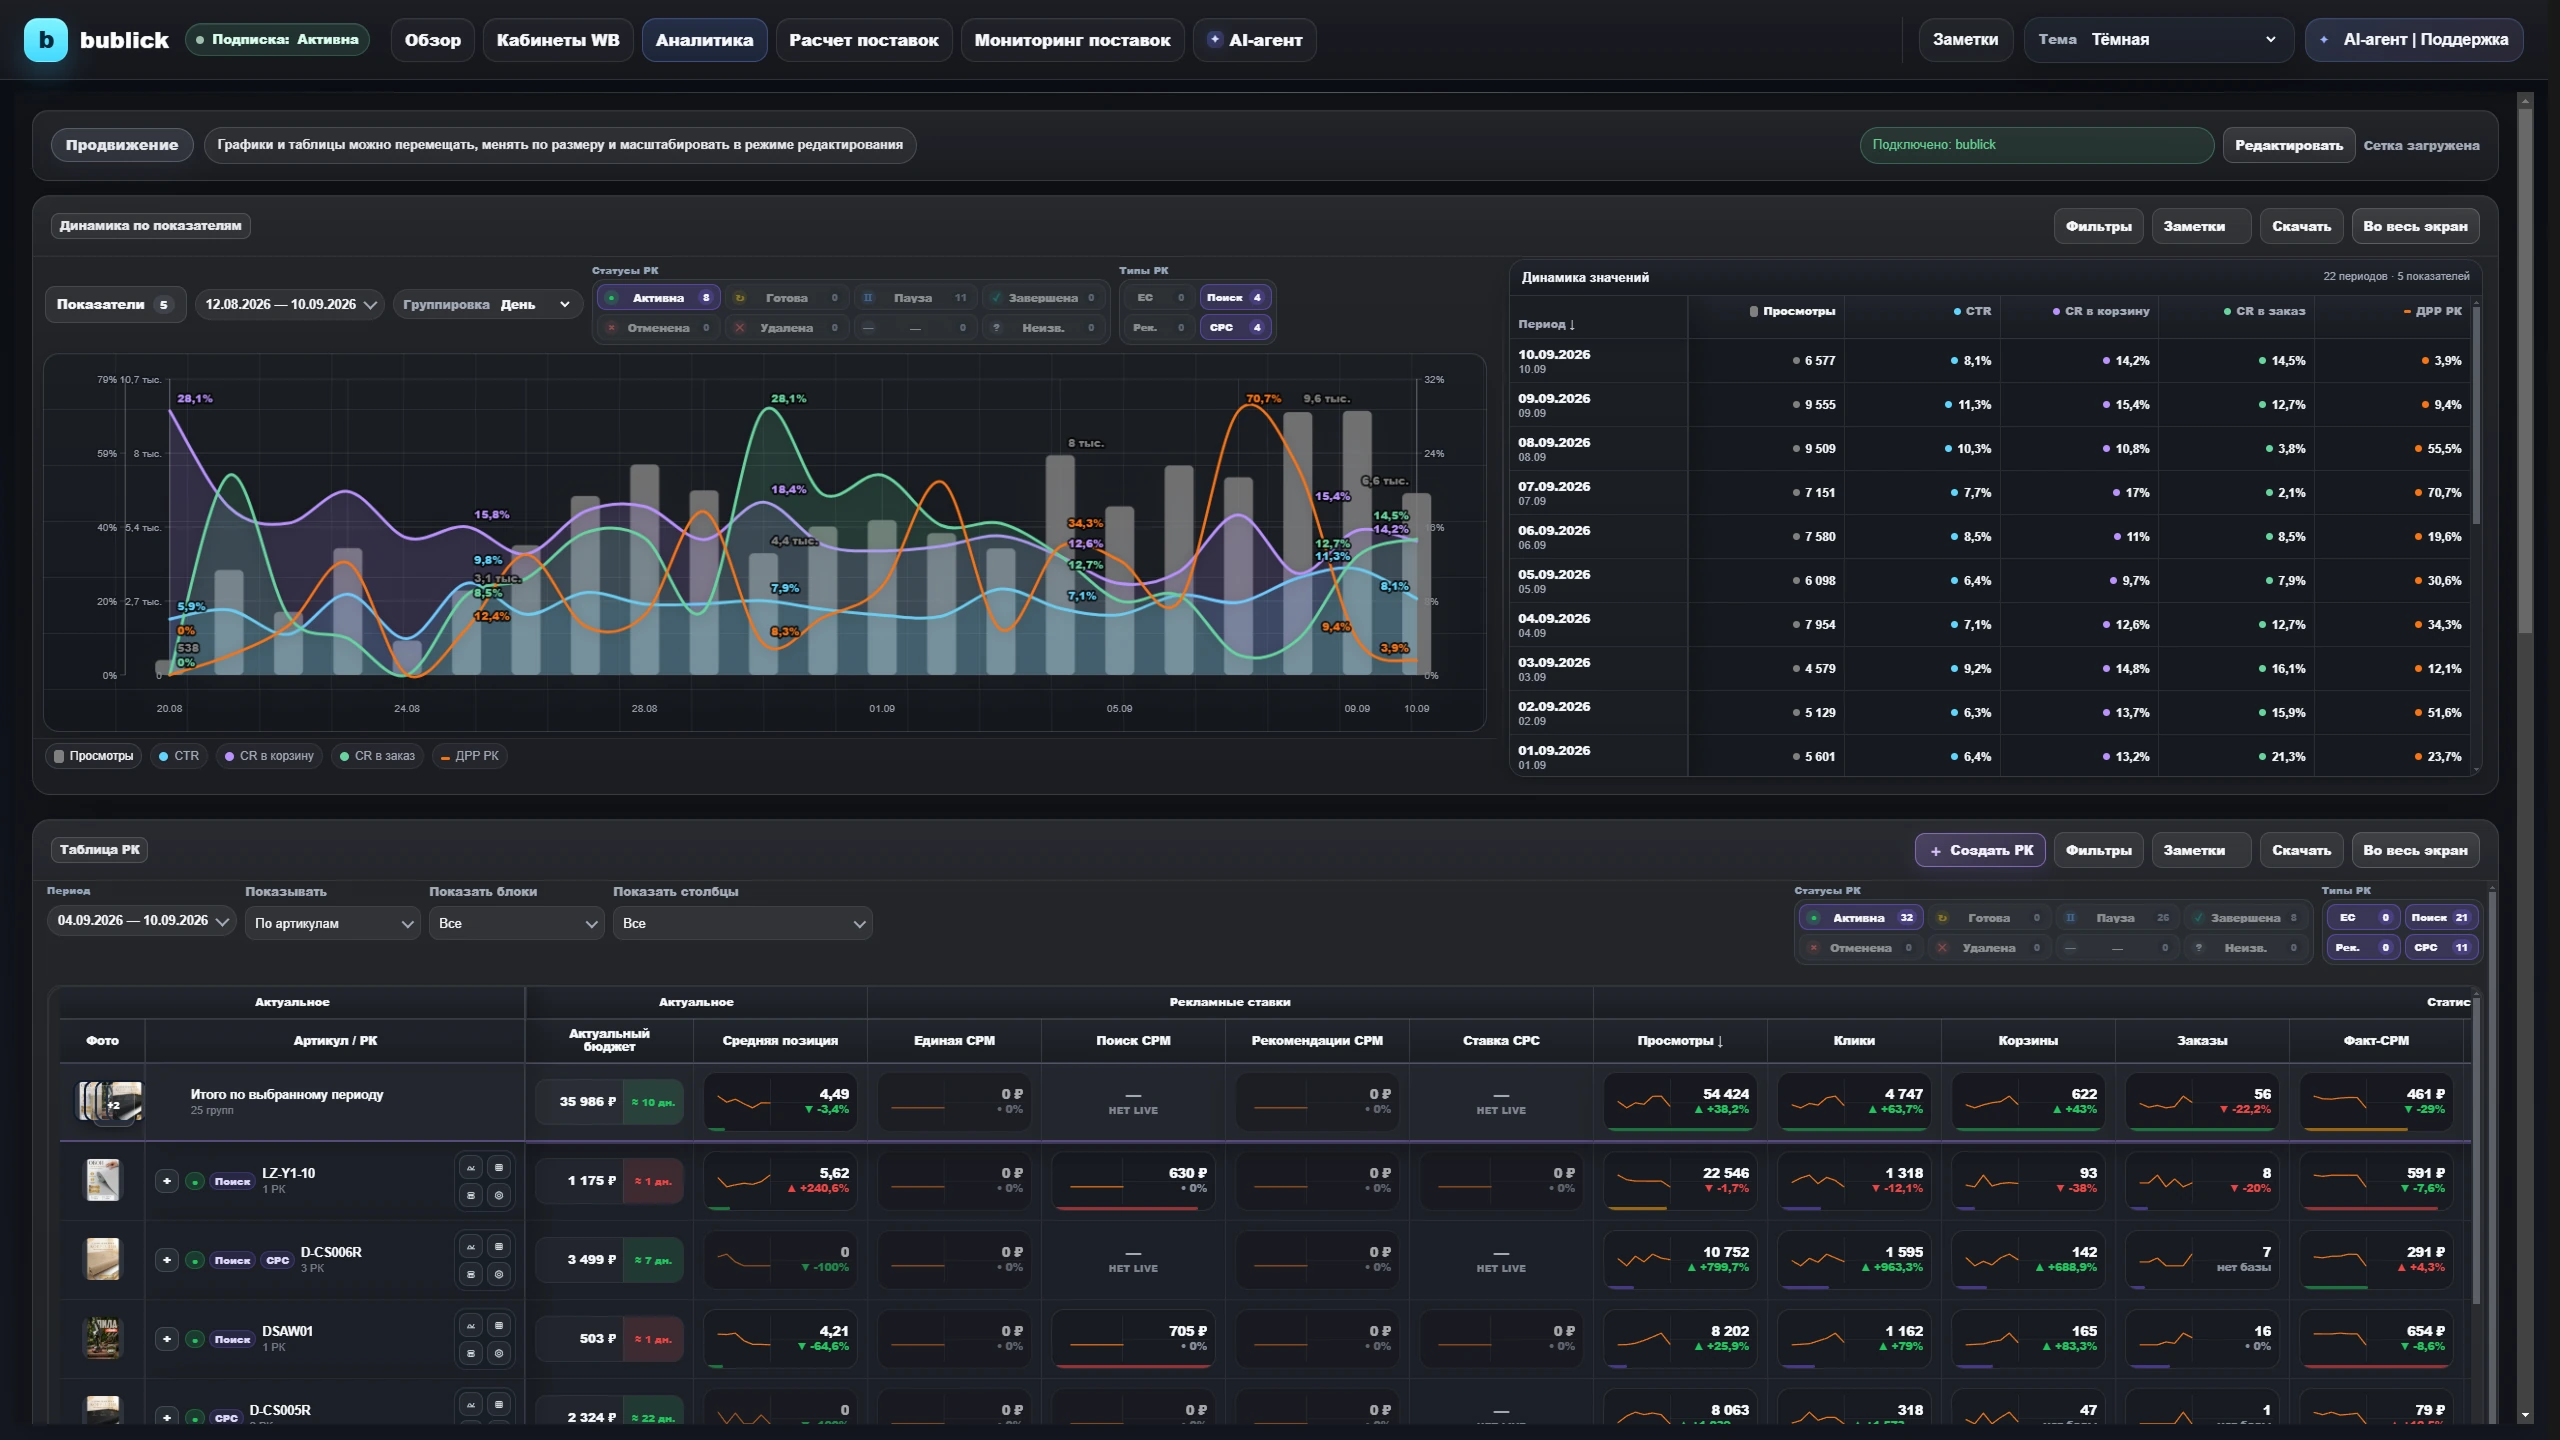Screen dimensions: 2560x1440
Task: Open list icon in DSAW01 row
Action: coord(499,1325)
